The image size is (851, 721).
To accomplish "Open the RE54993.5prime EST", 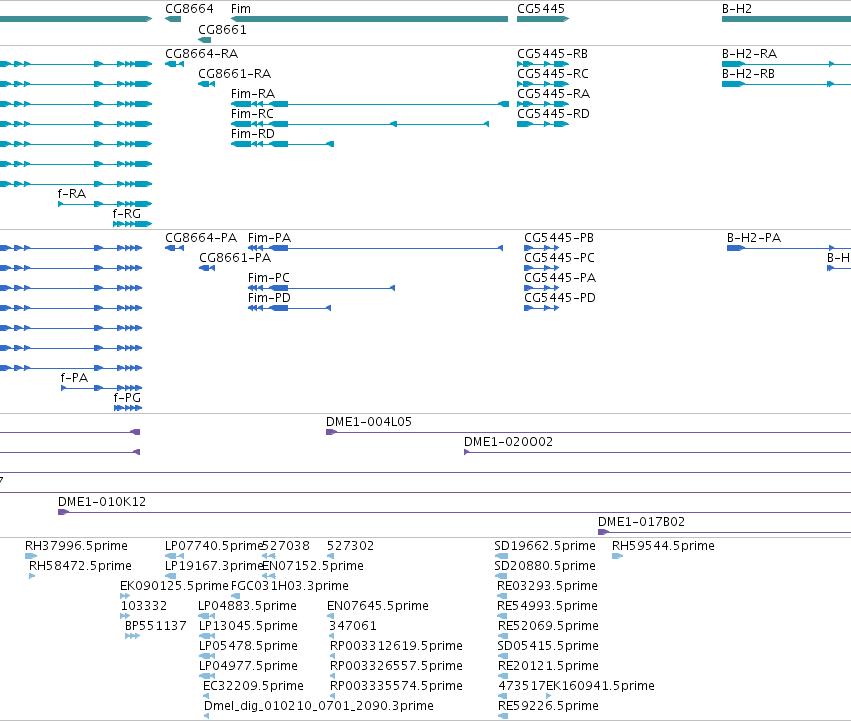I will [502, 616].
